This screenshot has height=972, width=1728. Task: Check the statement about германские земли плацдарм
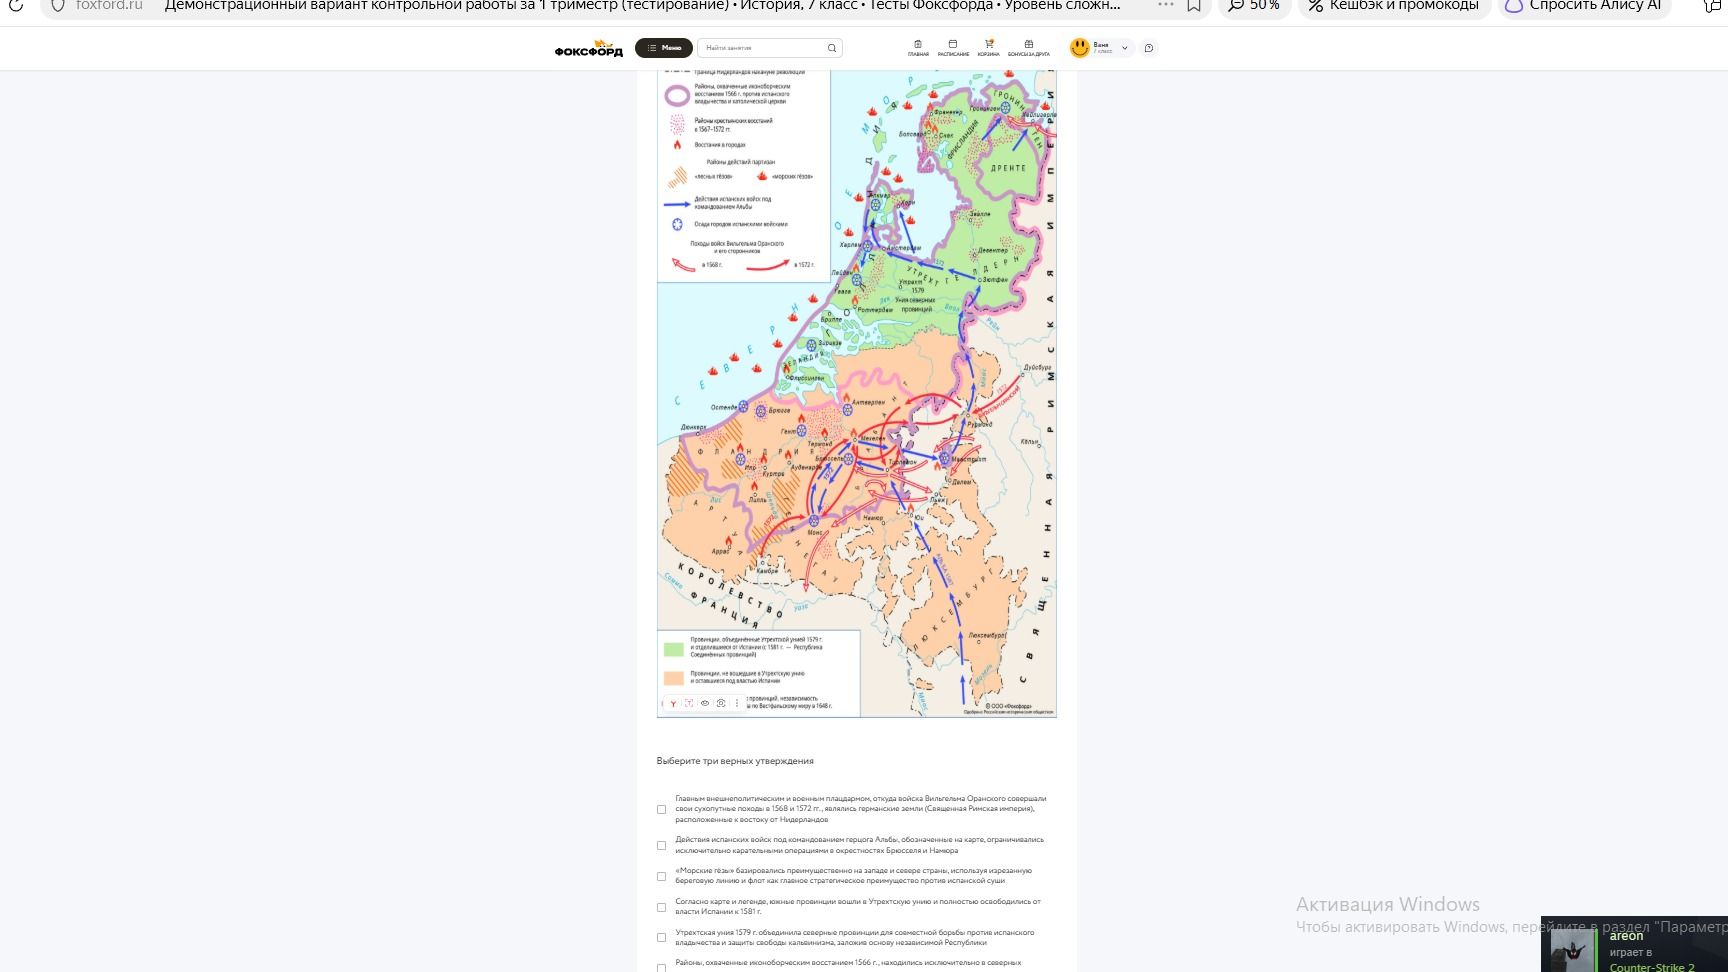[661, 809]
